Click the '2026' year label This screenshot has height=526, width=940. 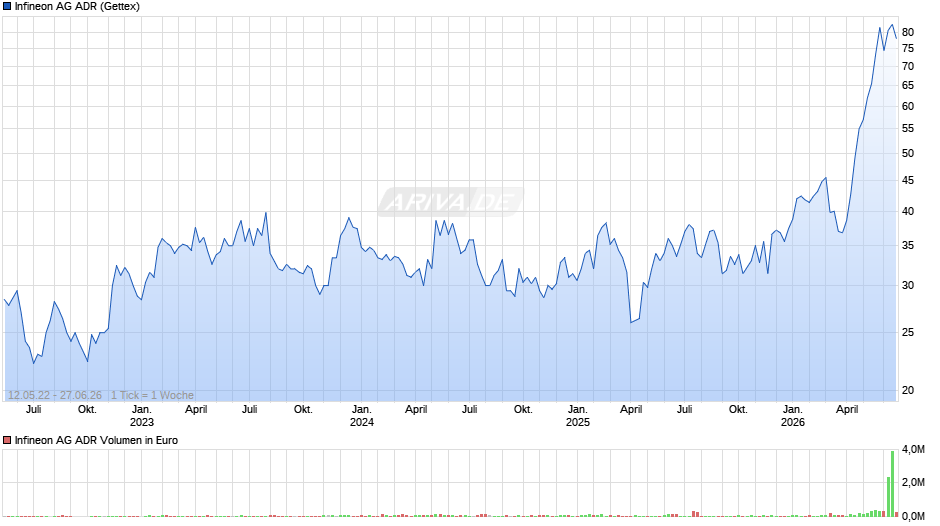(x=793, y=422)
